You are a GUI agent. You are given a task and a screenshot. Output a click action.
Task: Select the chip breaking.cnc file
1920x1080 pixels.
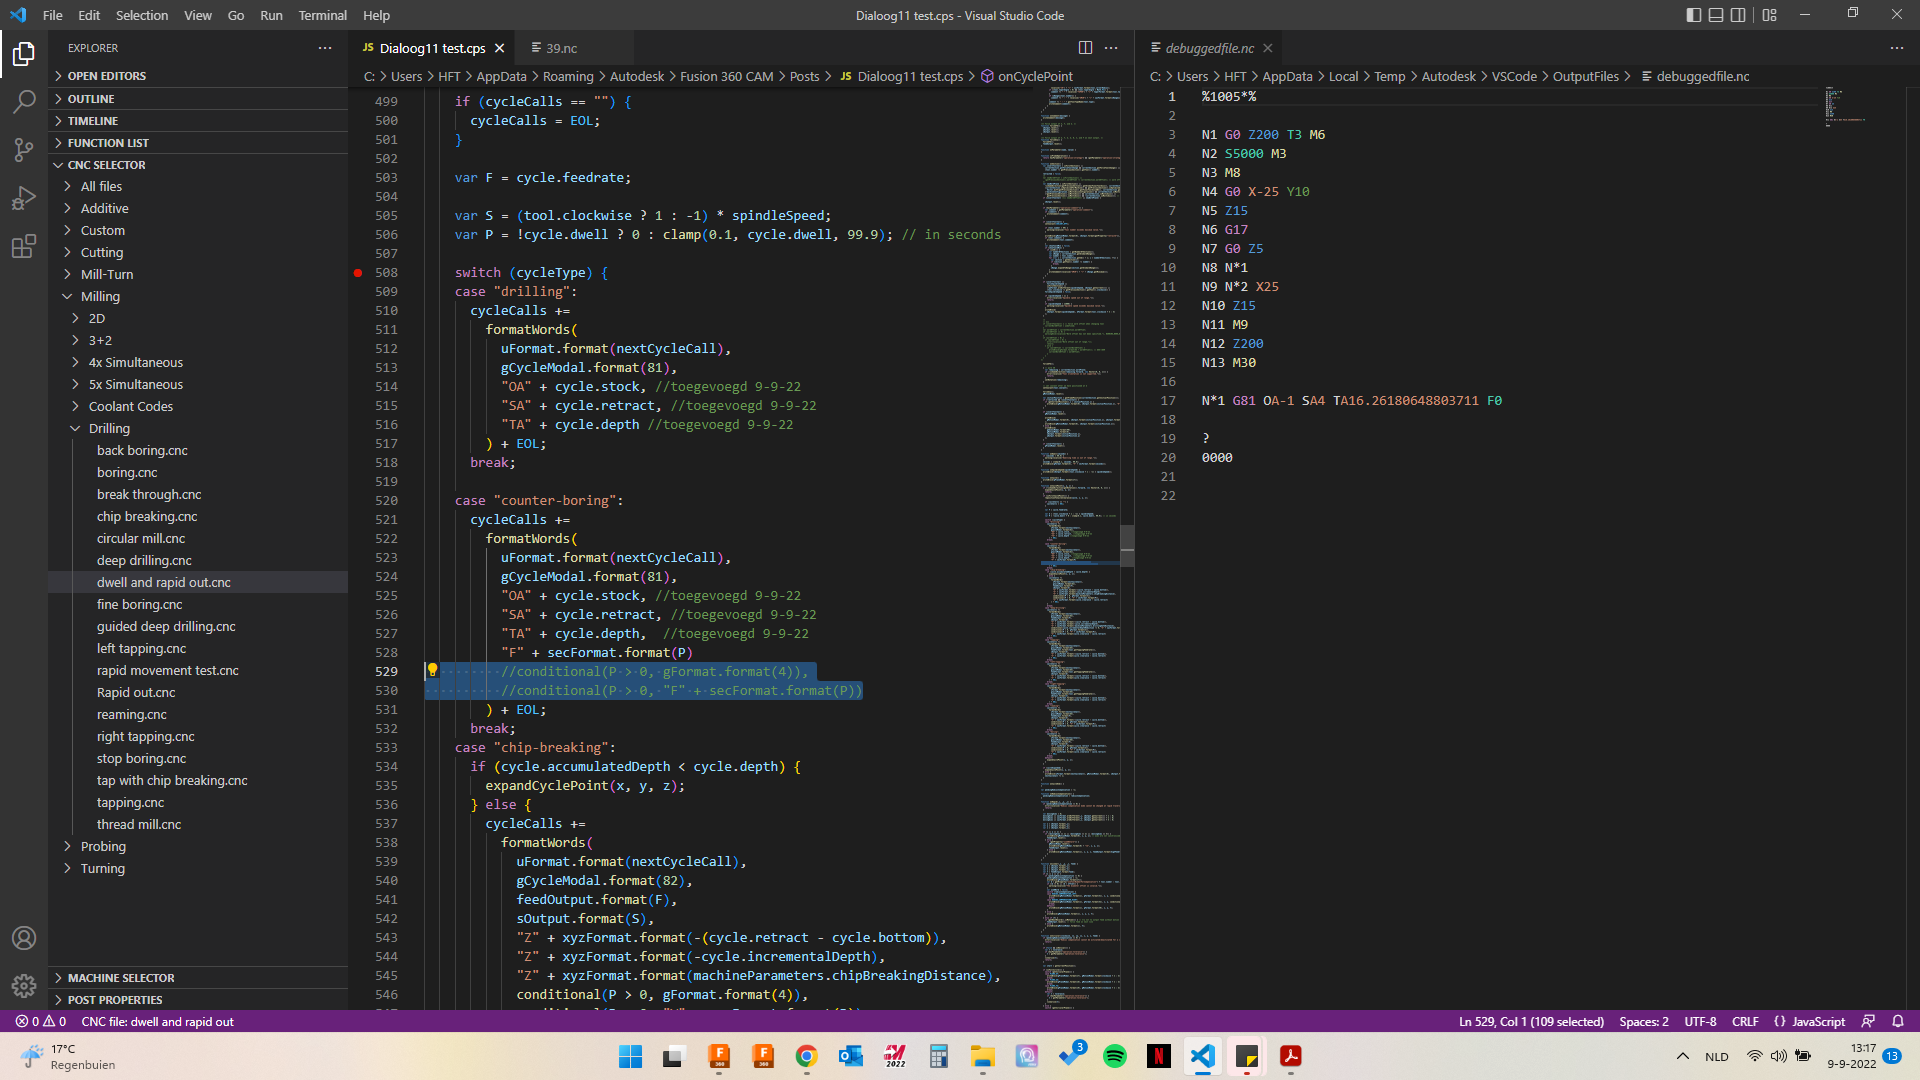click(x=147, y=516)
